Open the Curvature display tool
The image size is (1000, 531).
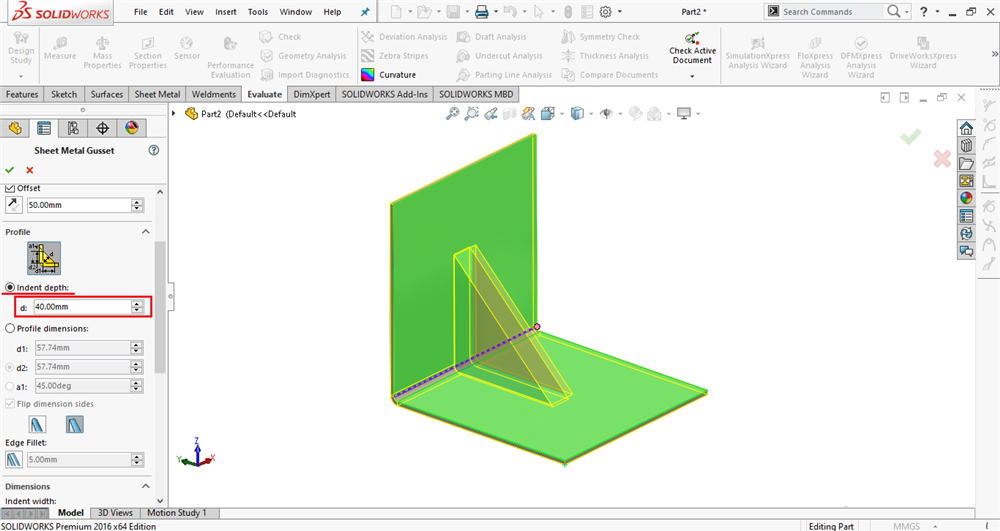[x=388, y=75]
